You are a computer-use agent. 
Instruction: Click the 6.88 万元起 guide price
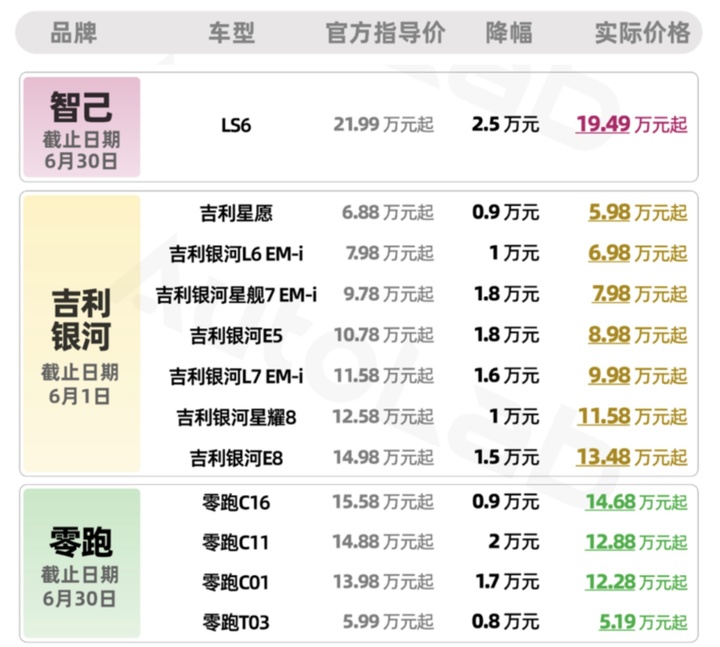[x=388, y=213]
